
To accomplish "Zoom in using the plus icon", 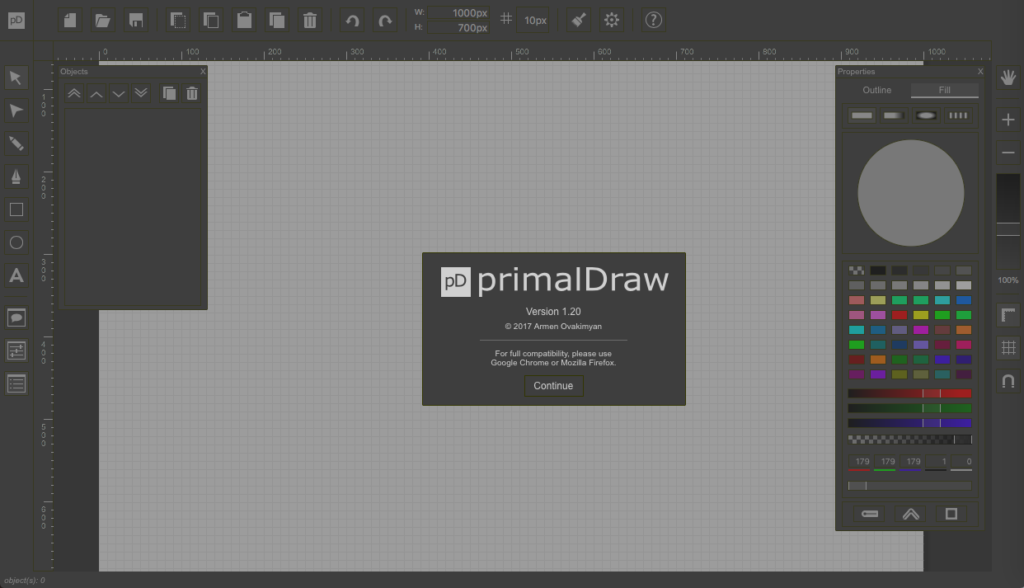I will [x=1009, y=119].
